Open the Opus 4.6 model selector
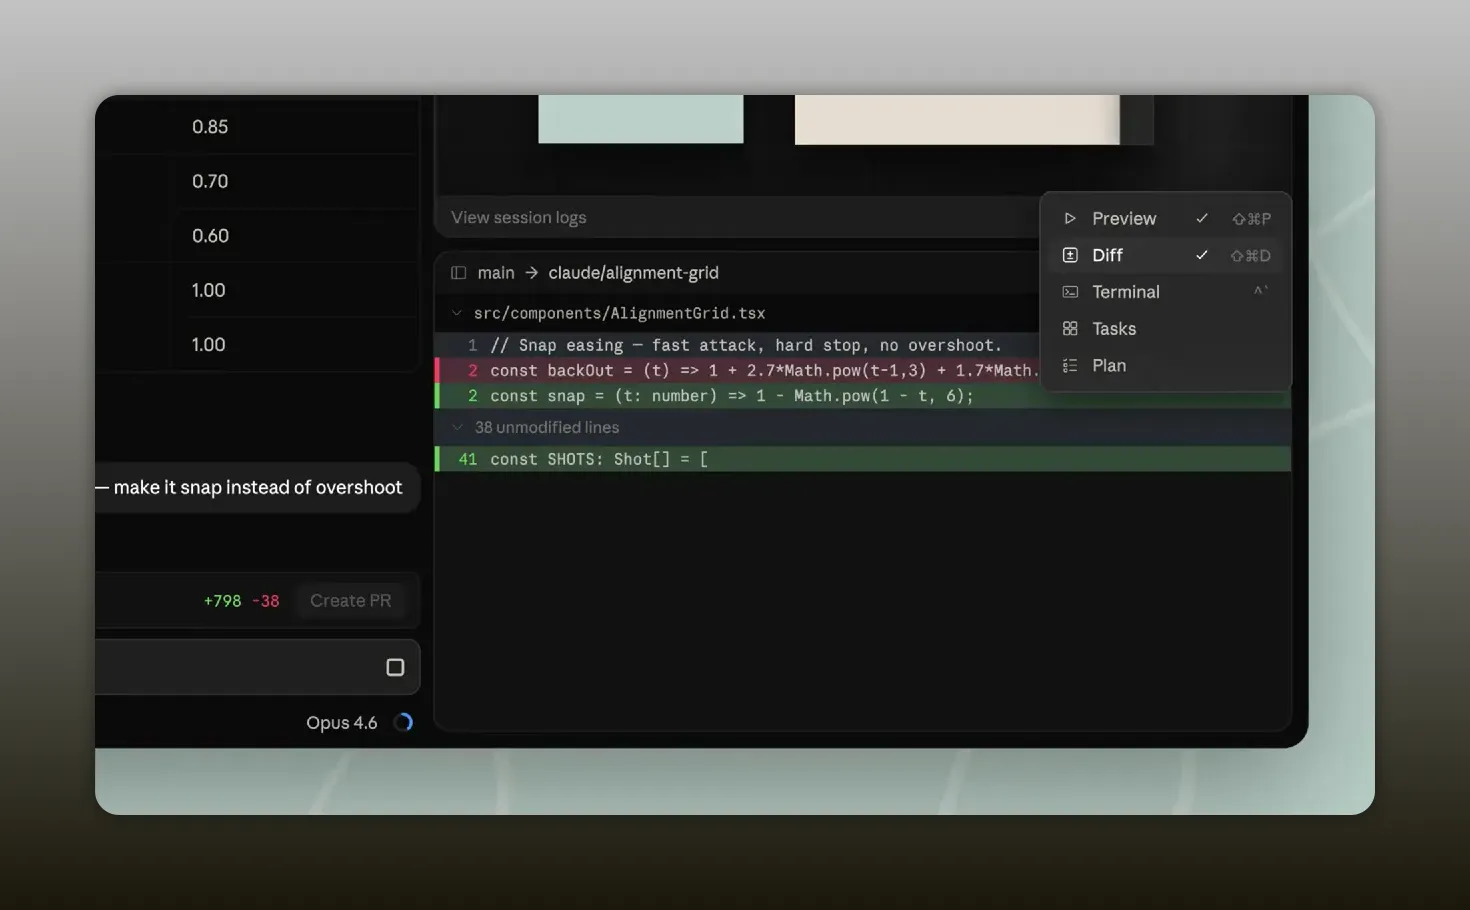 (x=342, y=722)
